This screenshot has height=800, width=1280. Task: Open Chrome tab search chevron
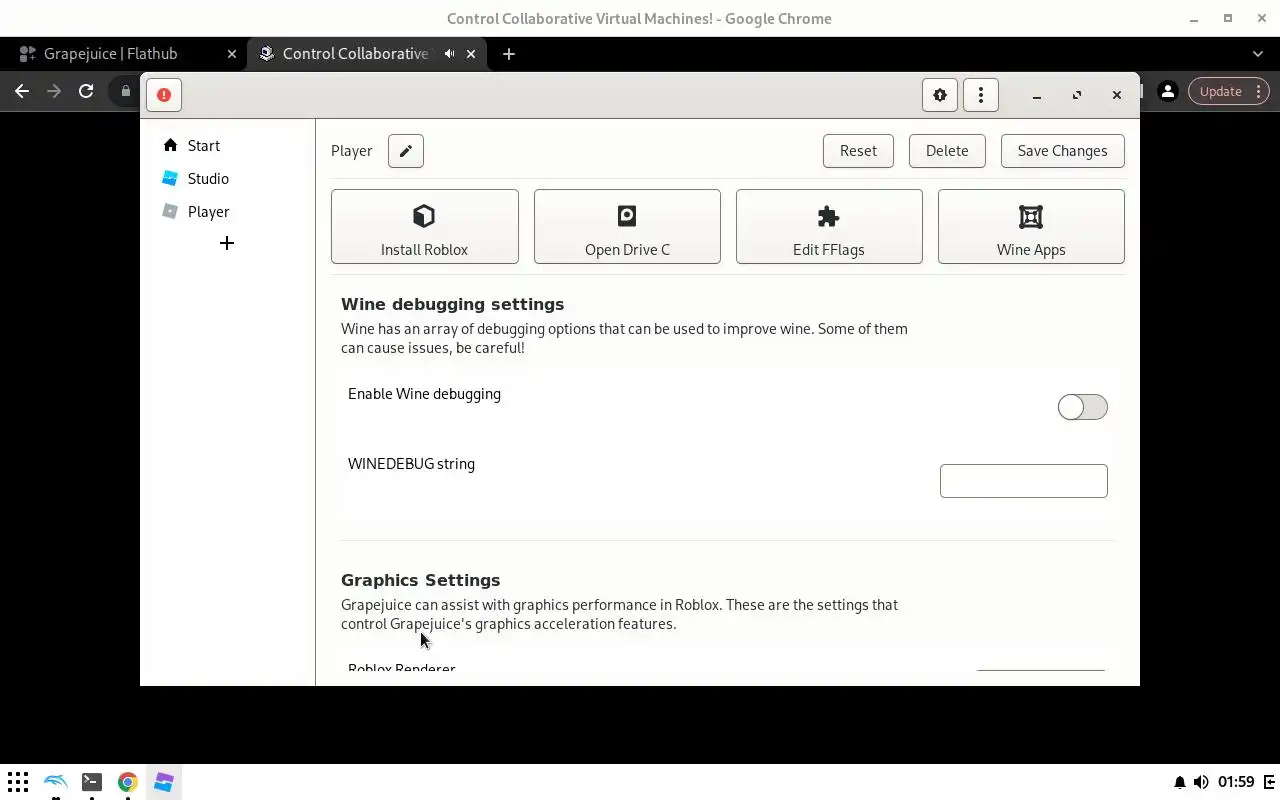(1258, 54)
